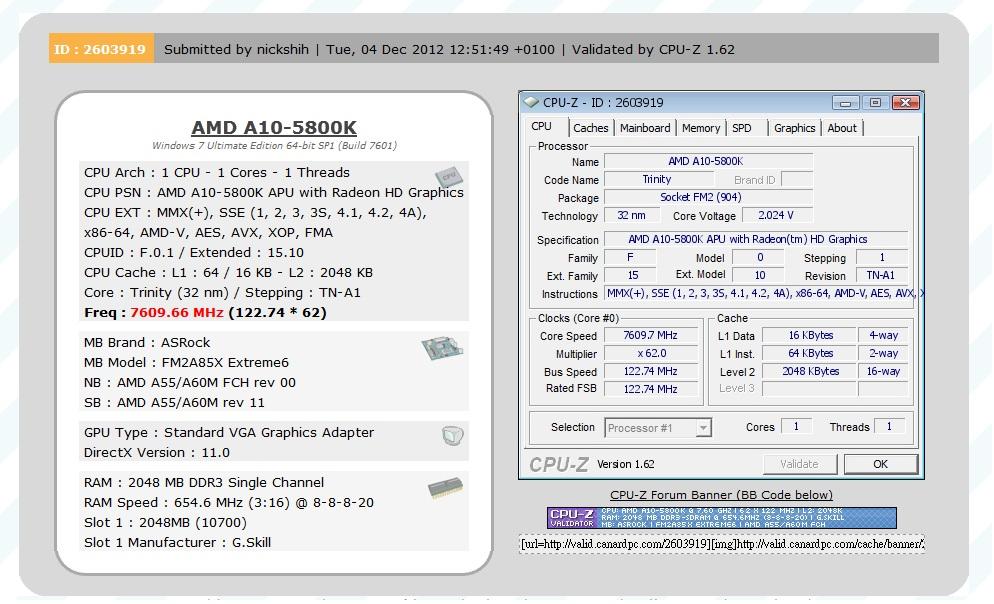Click the Technology value 32 nm
This screenshot has height=604, width=994.
631,215
